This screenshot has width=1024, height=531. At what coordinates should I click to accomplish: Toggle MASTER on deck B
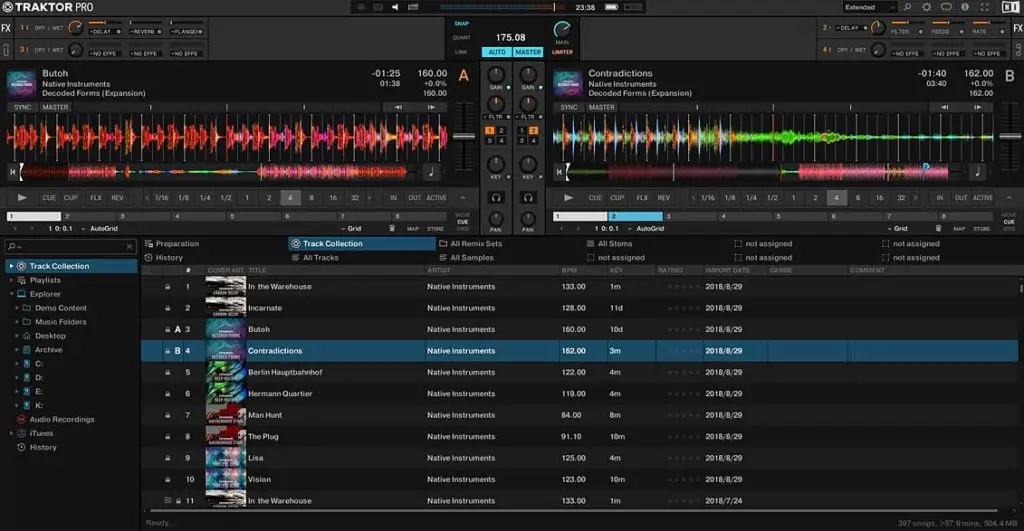(601, 107)
